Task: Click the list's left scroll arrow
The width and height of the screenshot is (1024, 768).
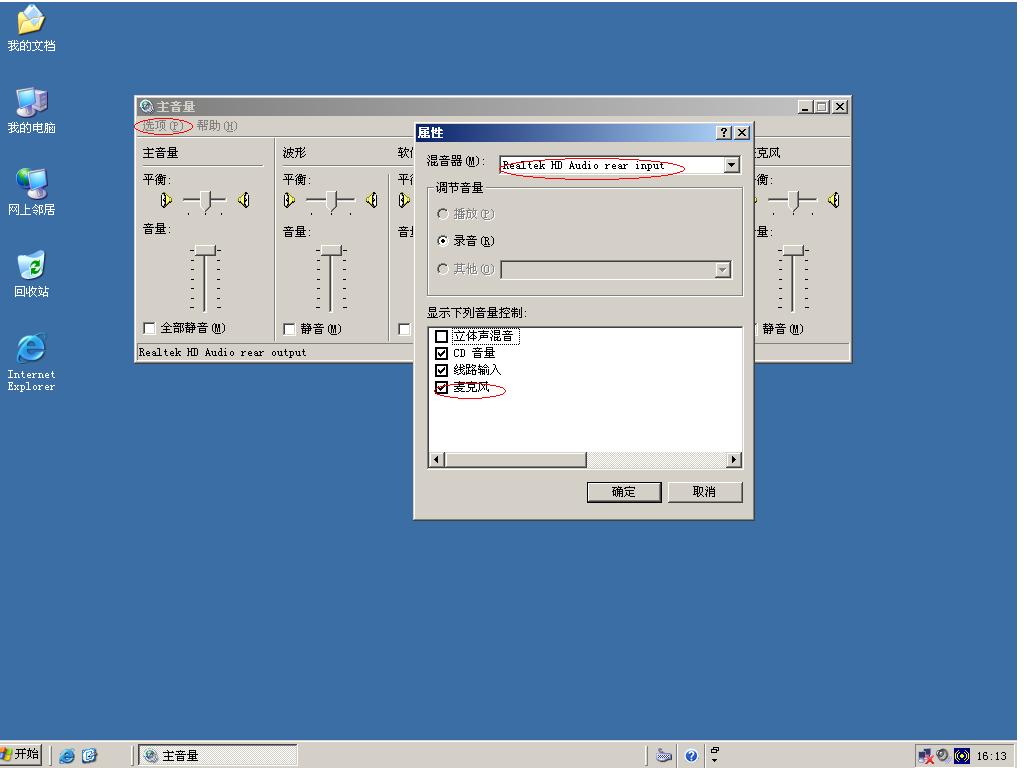Action: 437,460
